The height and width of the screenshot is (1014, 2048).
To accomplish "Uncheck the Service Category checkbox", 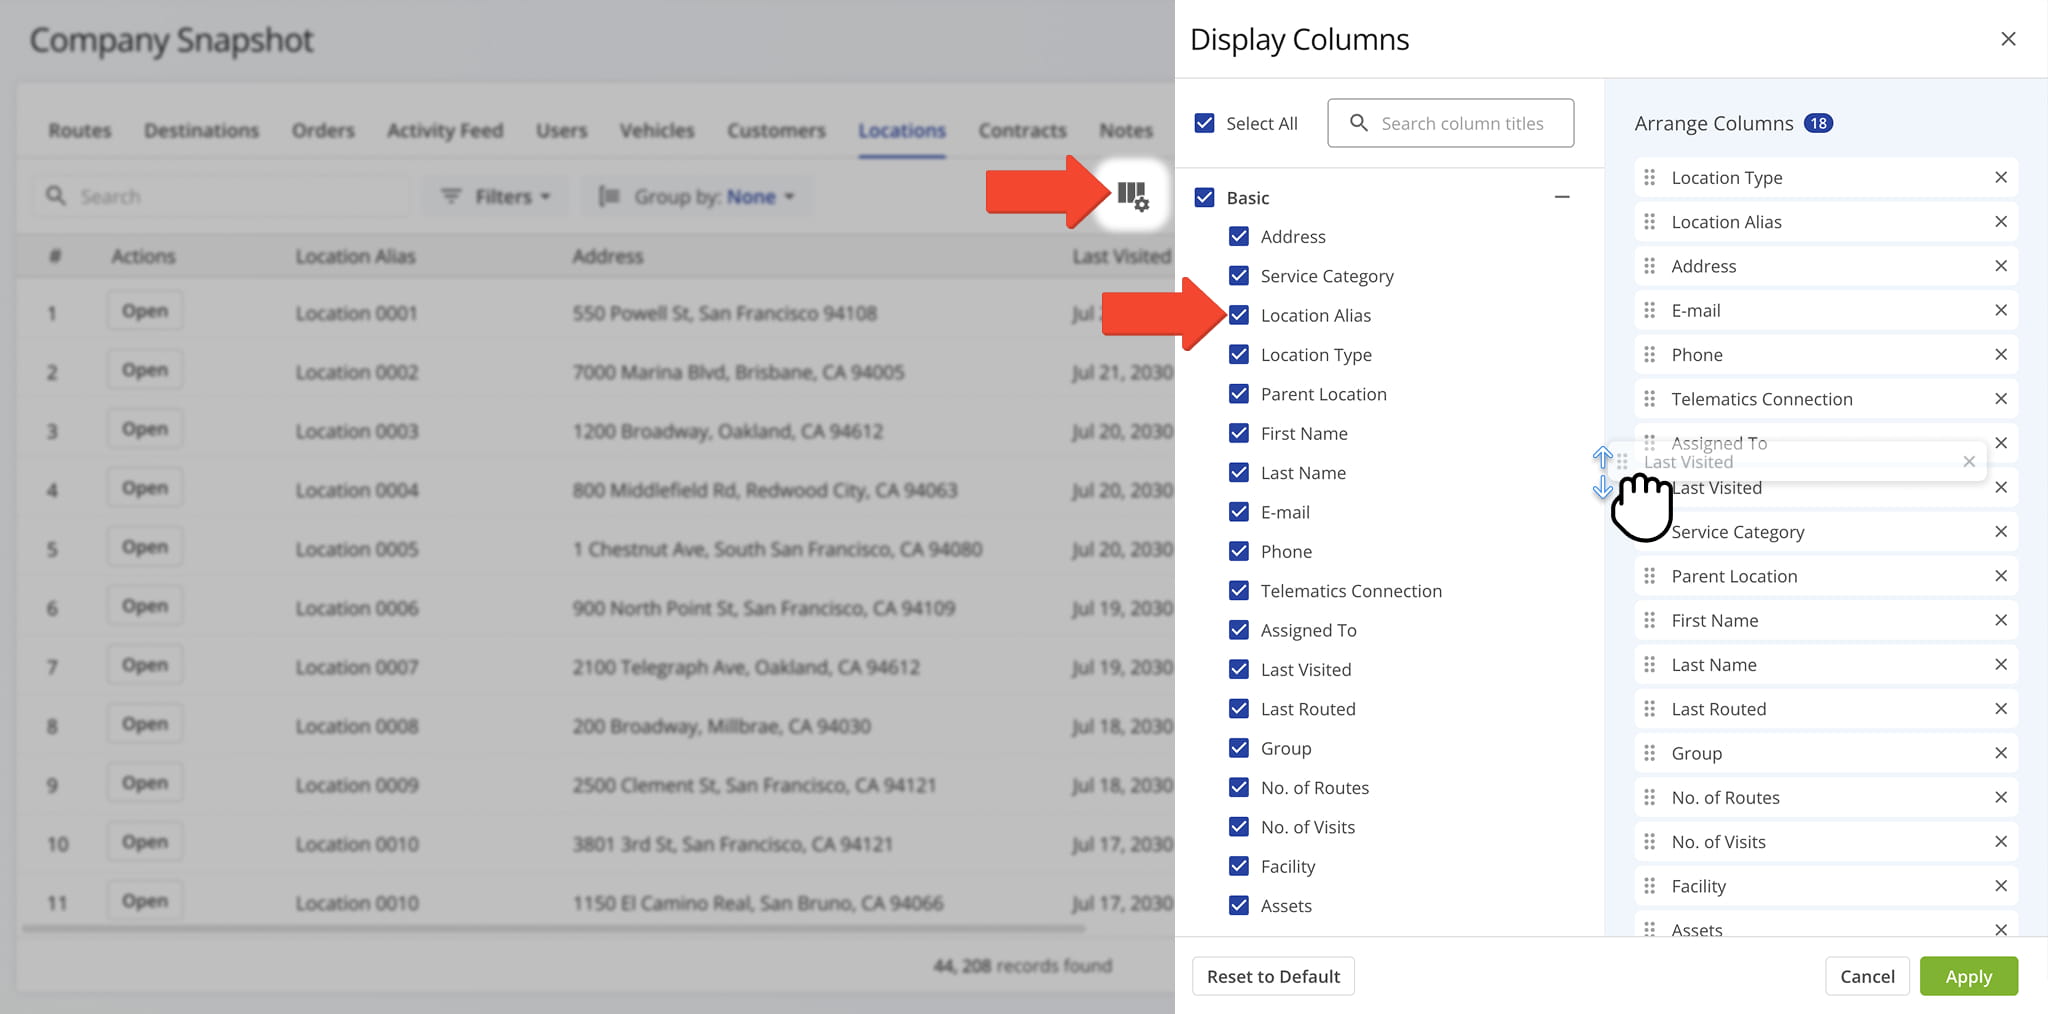I will (x=1239, y=276).
